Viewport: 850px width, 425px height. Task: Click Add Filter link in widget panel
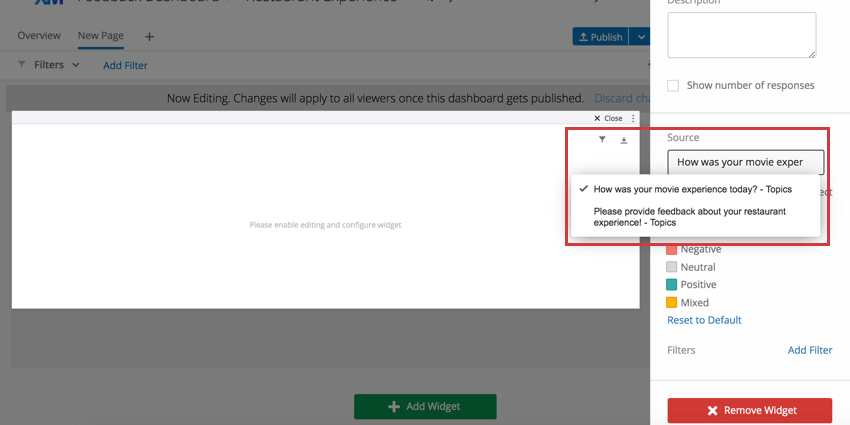pos(810,350)
